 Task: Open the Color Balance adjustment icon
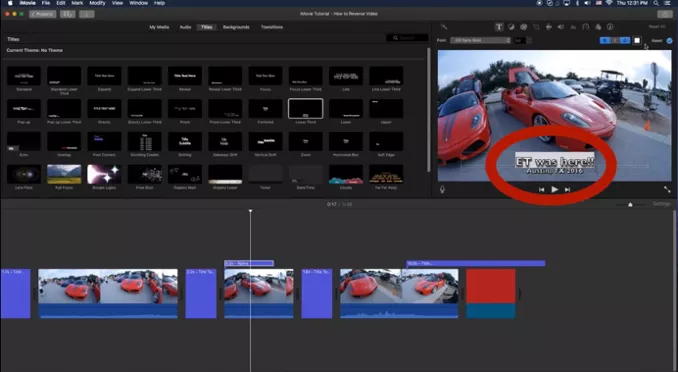click(x=511, y=27)
